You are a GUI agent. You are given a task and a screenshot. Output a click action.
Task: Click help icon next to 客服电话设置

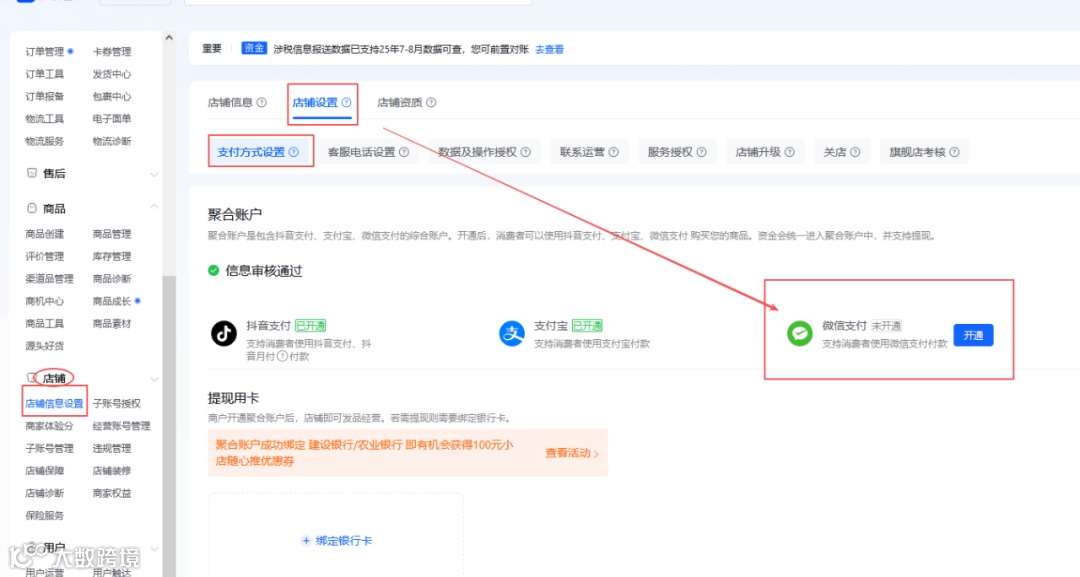click(404, 152)
